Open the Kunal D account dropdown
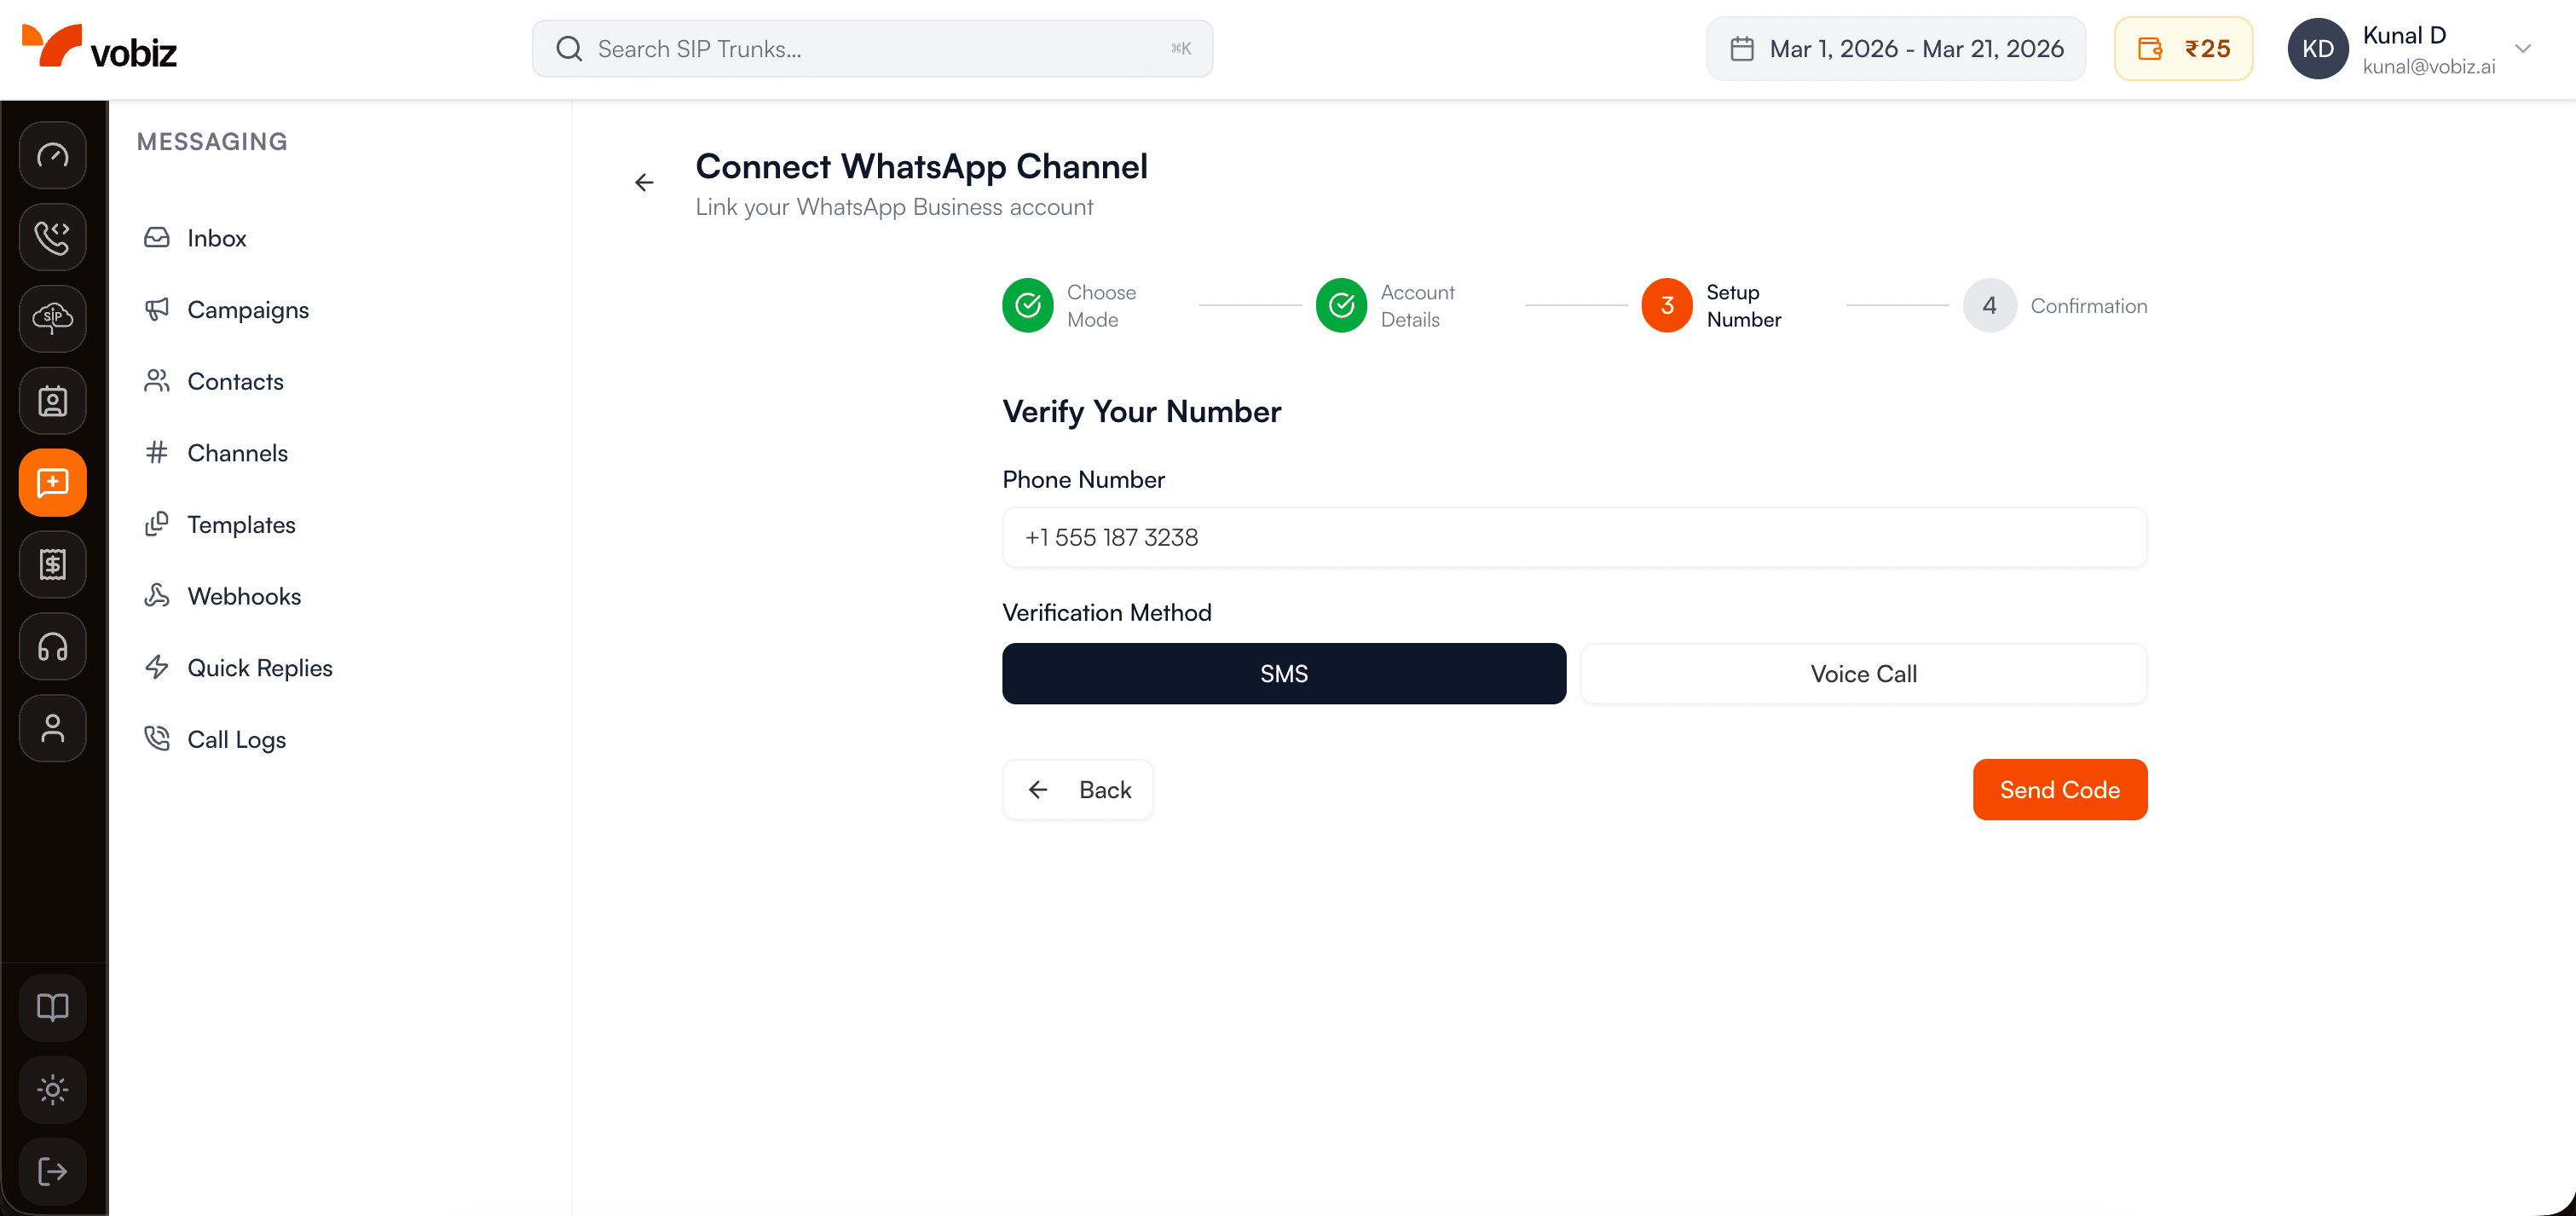This screenshot has width=2576, height=1216. (2415, 48)
